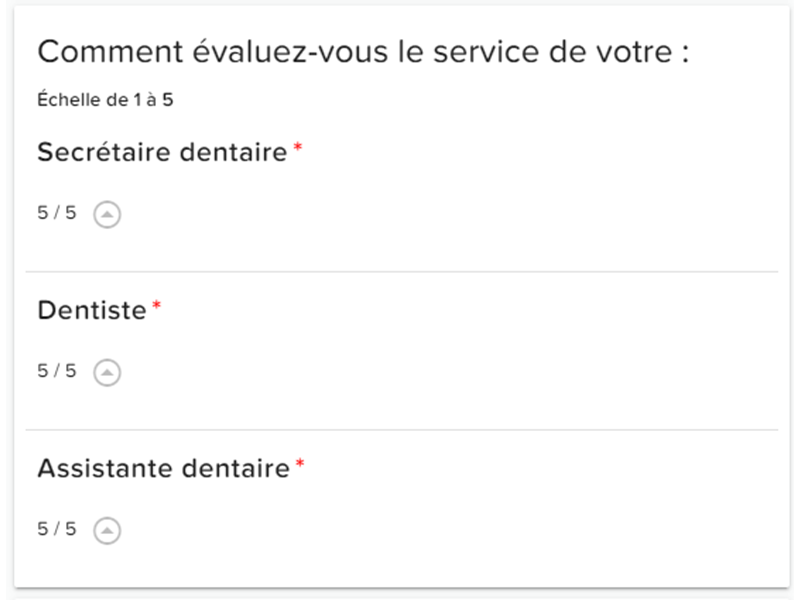Tap the Assistante dentaire circular arrow icon

click(107, 530)
